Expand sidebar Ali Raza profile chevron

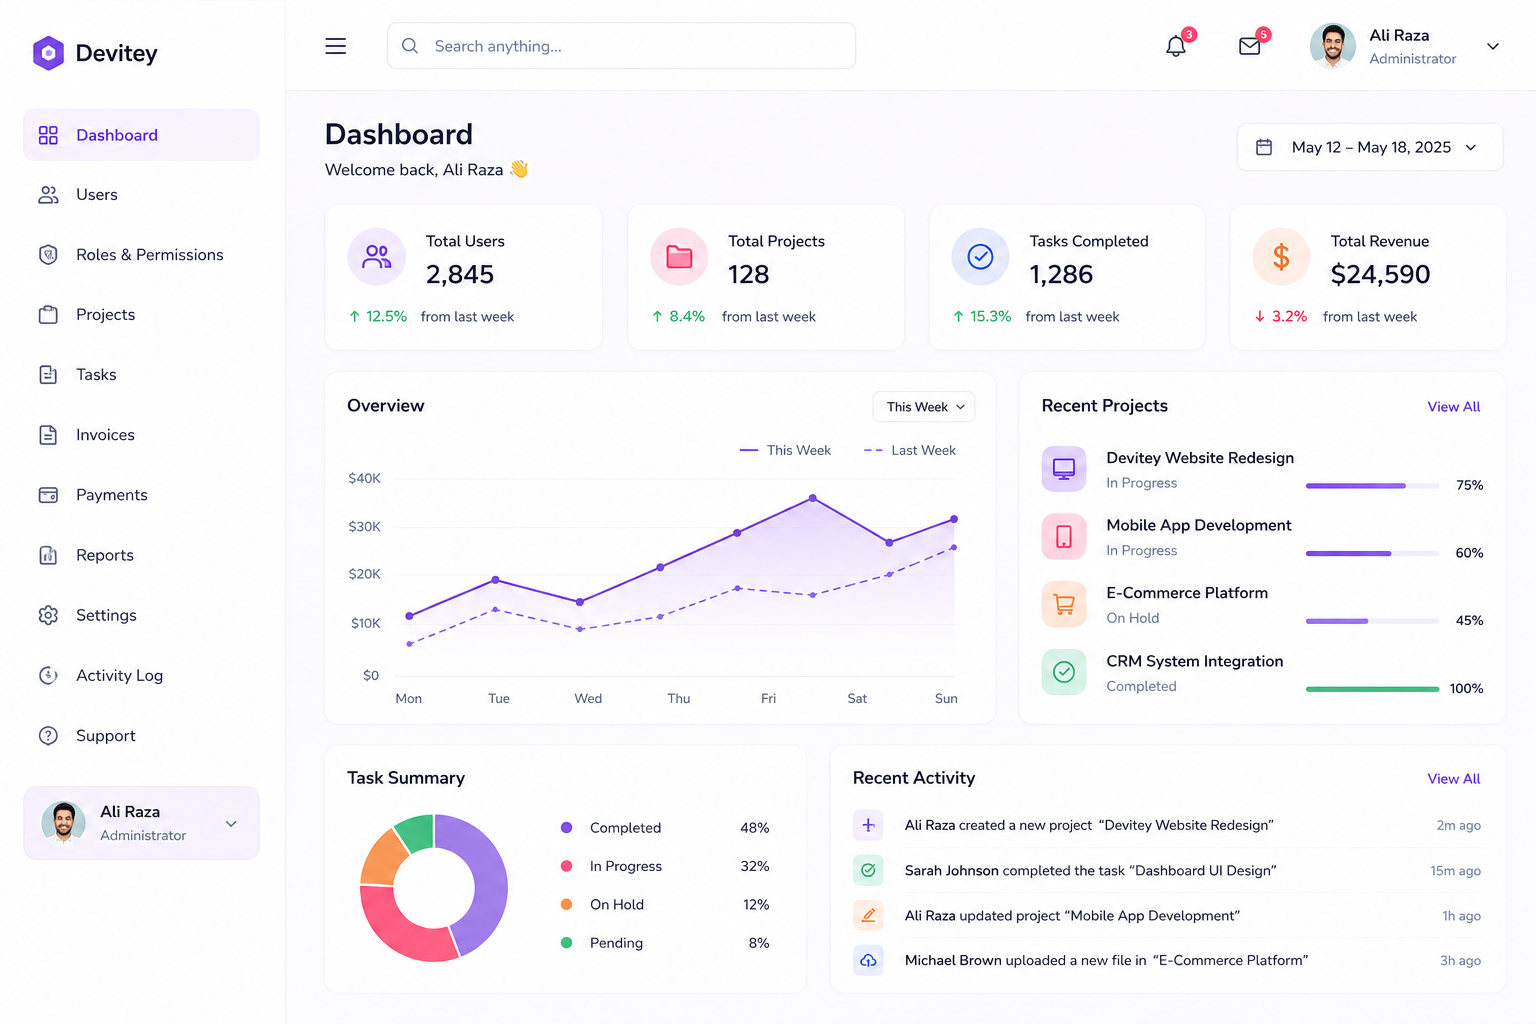[x=231, y=824]
